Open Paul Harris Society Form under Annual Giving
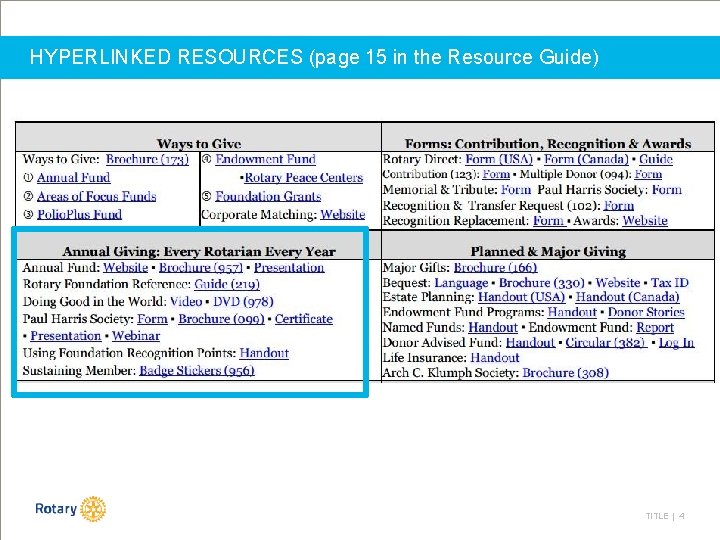The height and width of the screenshot is (540, 720). (152, 319)
